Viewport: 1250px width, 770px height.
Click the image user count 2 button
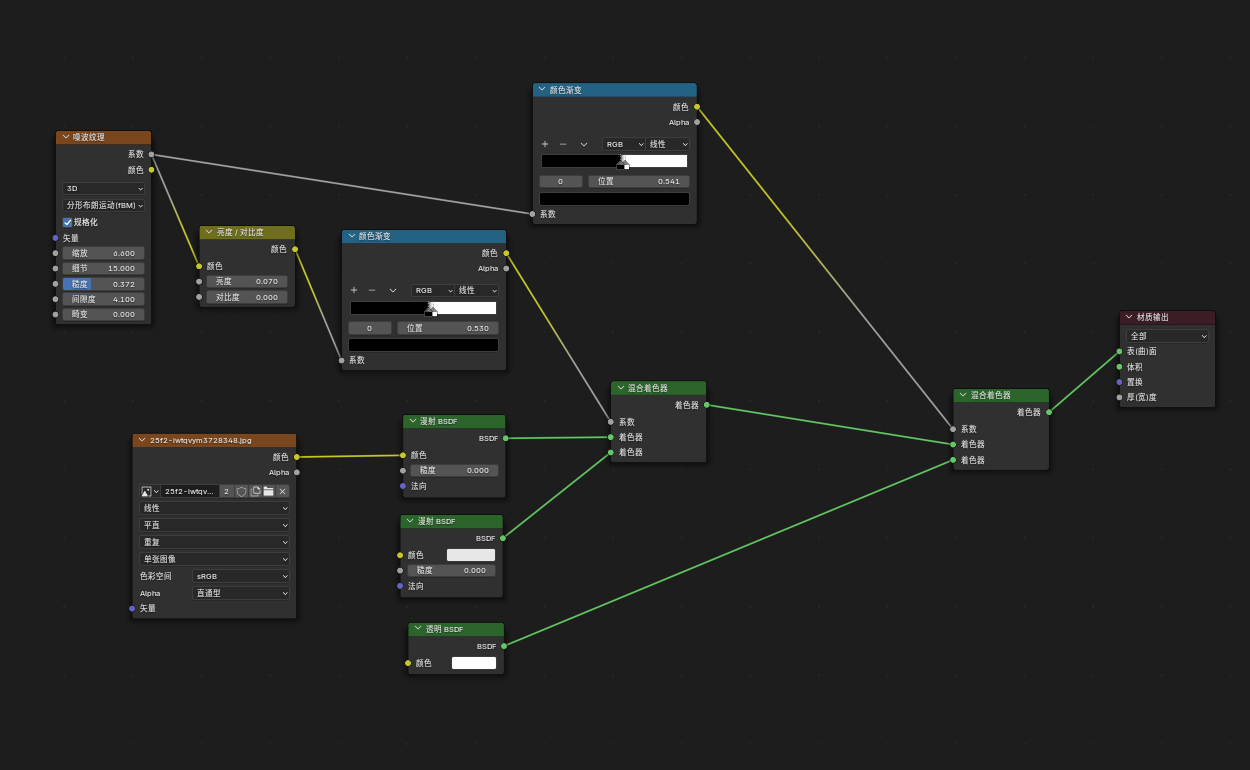[226, 491]
